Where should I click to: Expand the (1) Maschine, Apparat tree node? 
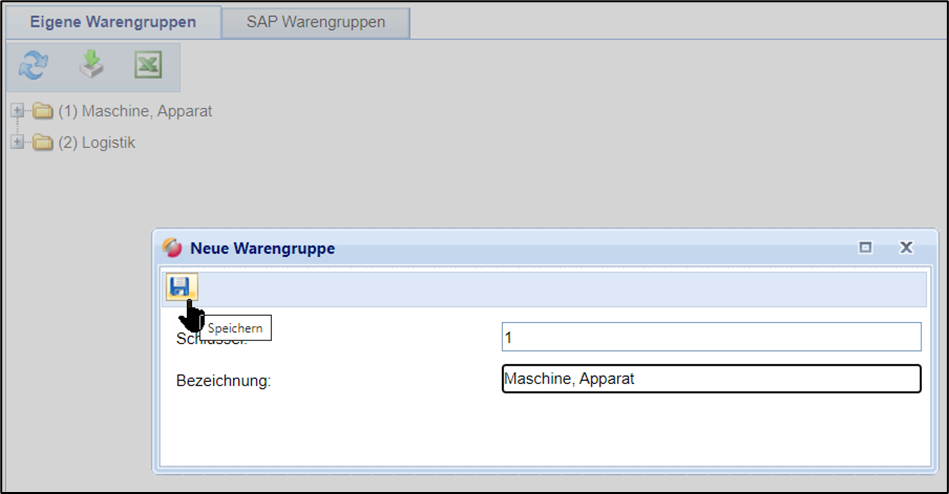coord(17,111)
